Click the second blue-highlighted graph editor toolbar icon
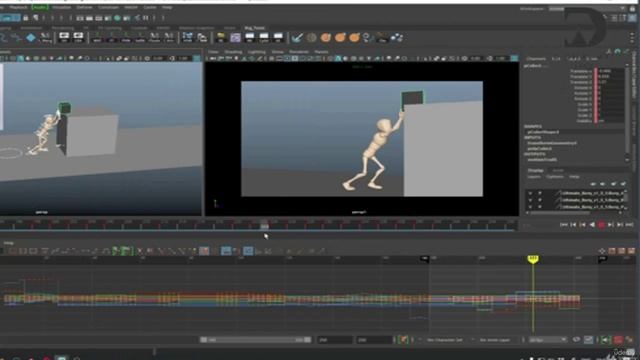 [248, 251]
